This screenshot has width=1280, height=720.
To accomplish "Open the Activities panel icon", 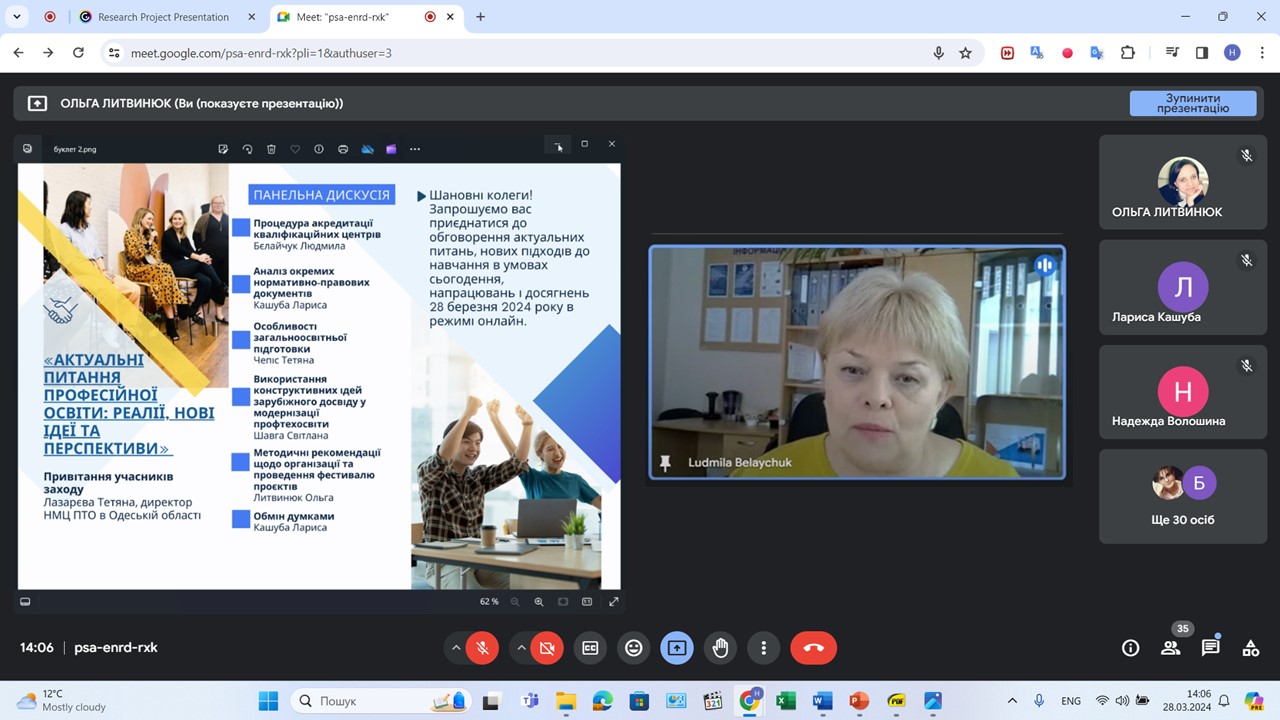I will click(x=1250, y=648).
